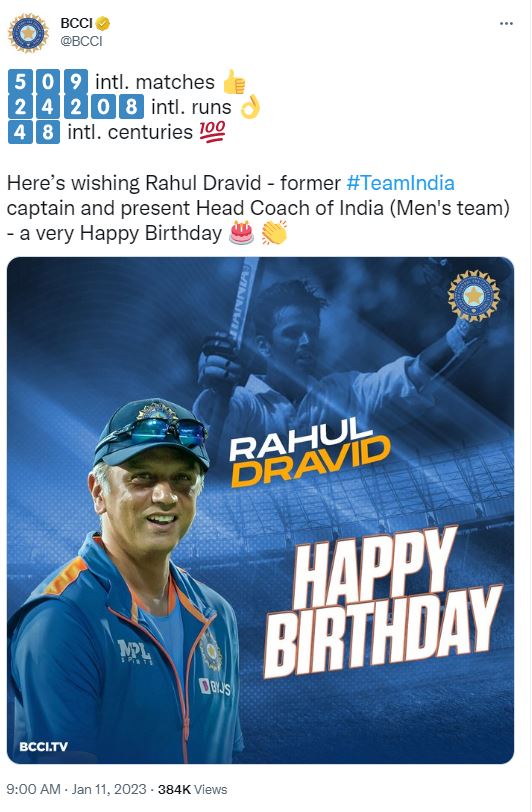This screenshot has height=812, width=532.
Task: Click the thumbs-up emoji after intl. matches
Action: (x=234, y=82)
